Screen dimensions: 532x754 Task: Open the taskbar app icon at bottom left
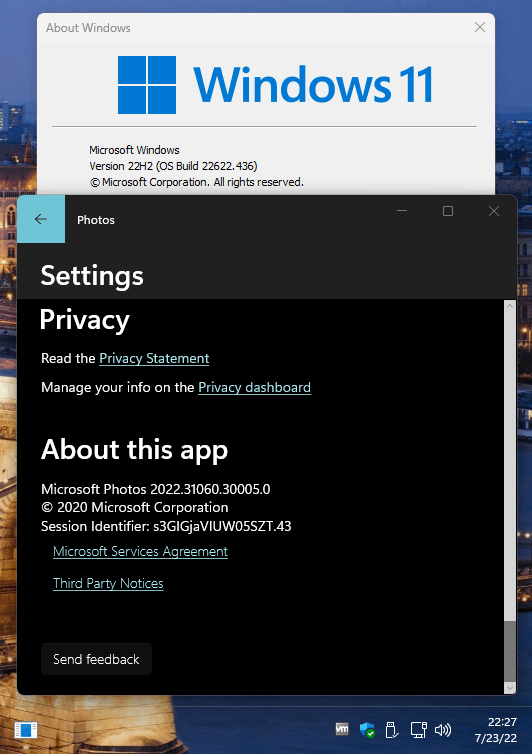pyautogui.click(x=26, y=730)
